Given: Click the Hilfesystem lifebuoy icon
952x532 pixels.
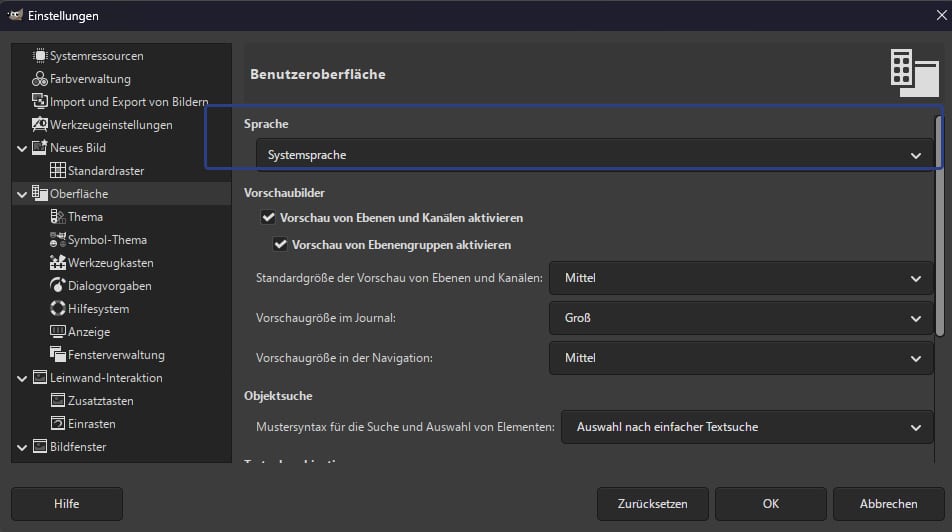Looking at the screenshot, I should tap(58, 309).
